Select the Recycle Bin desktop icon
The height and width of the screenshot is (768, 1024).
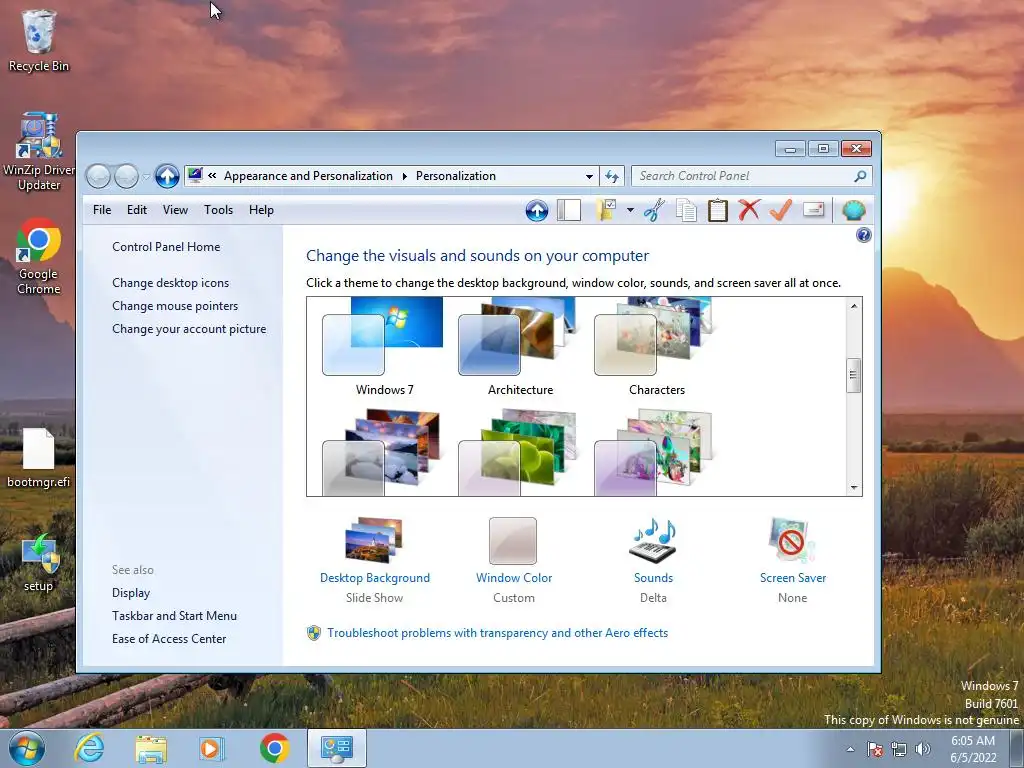tap(39, 40)
